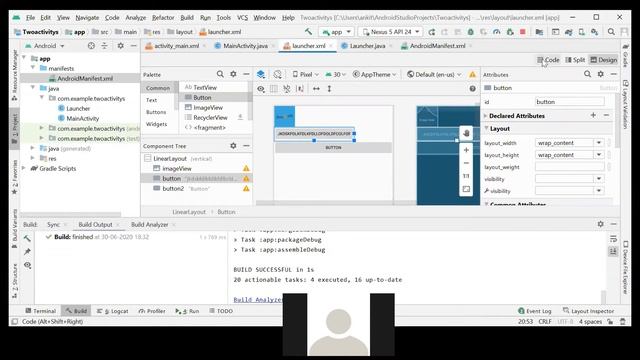
Task: Run the app with the green run icon
Action: tap(431, 32)
